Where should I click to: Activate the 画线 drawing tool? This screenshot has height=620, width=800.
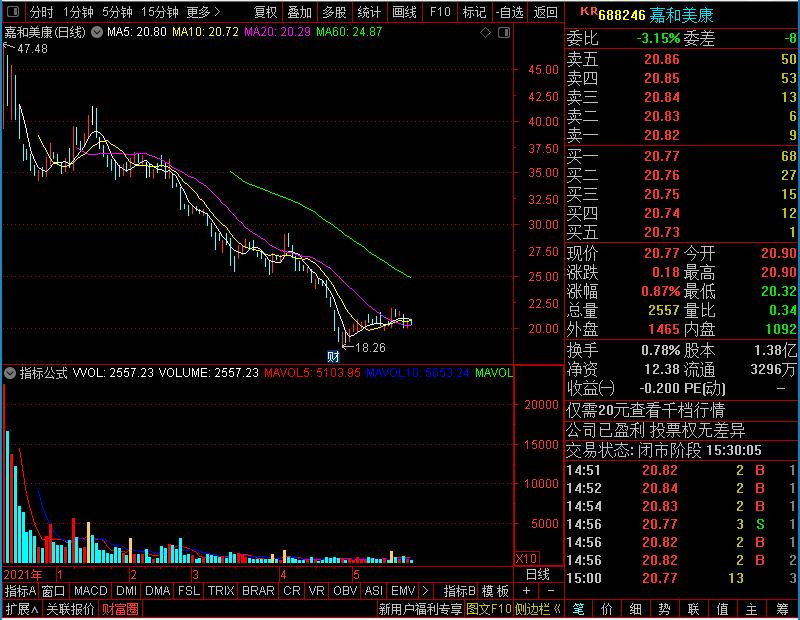coord(404,12)
